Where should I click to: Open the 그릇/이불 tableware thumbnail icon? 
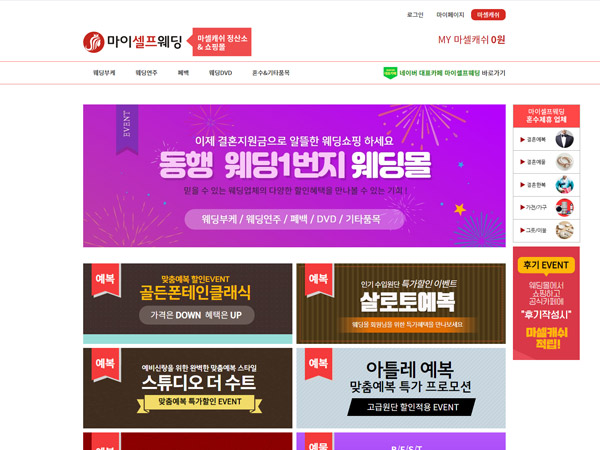coord(564,231)
